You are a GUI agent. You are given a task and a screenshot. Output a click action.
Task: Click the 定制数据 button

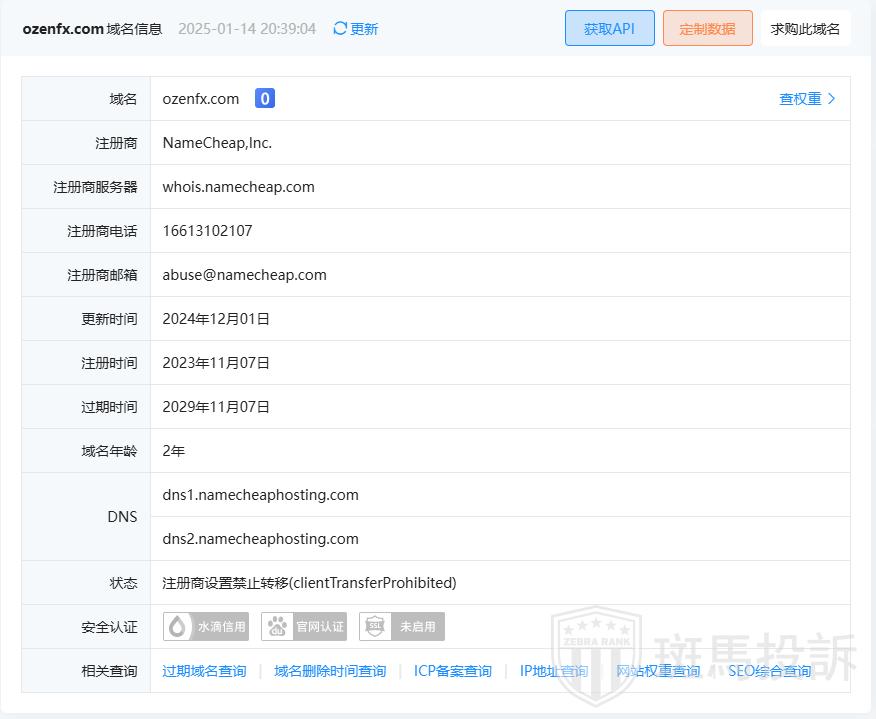tap(707, 28)
